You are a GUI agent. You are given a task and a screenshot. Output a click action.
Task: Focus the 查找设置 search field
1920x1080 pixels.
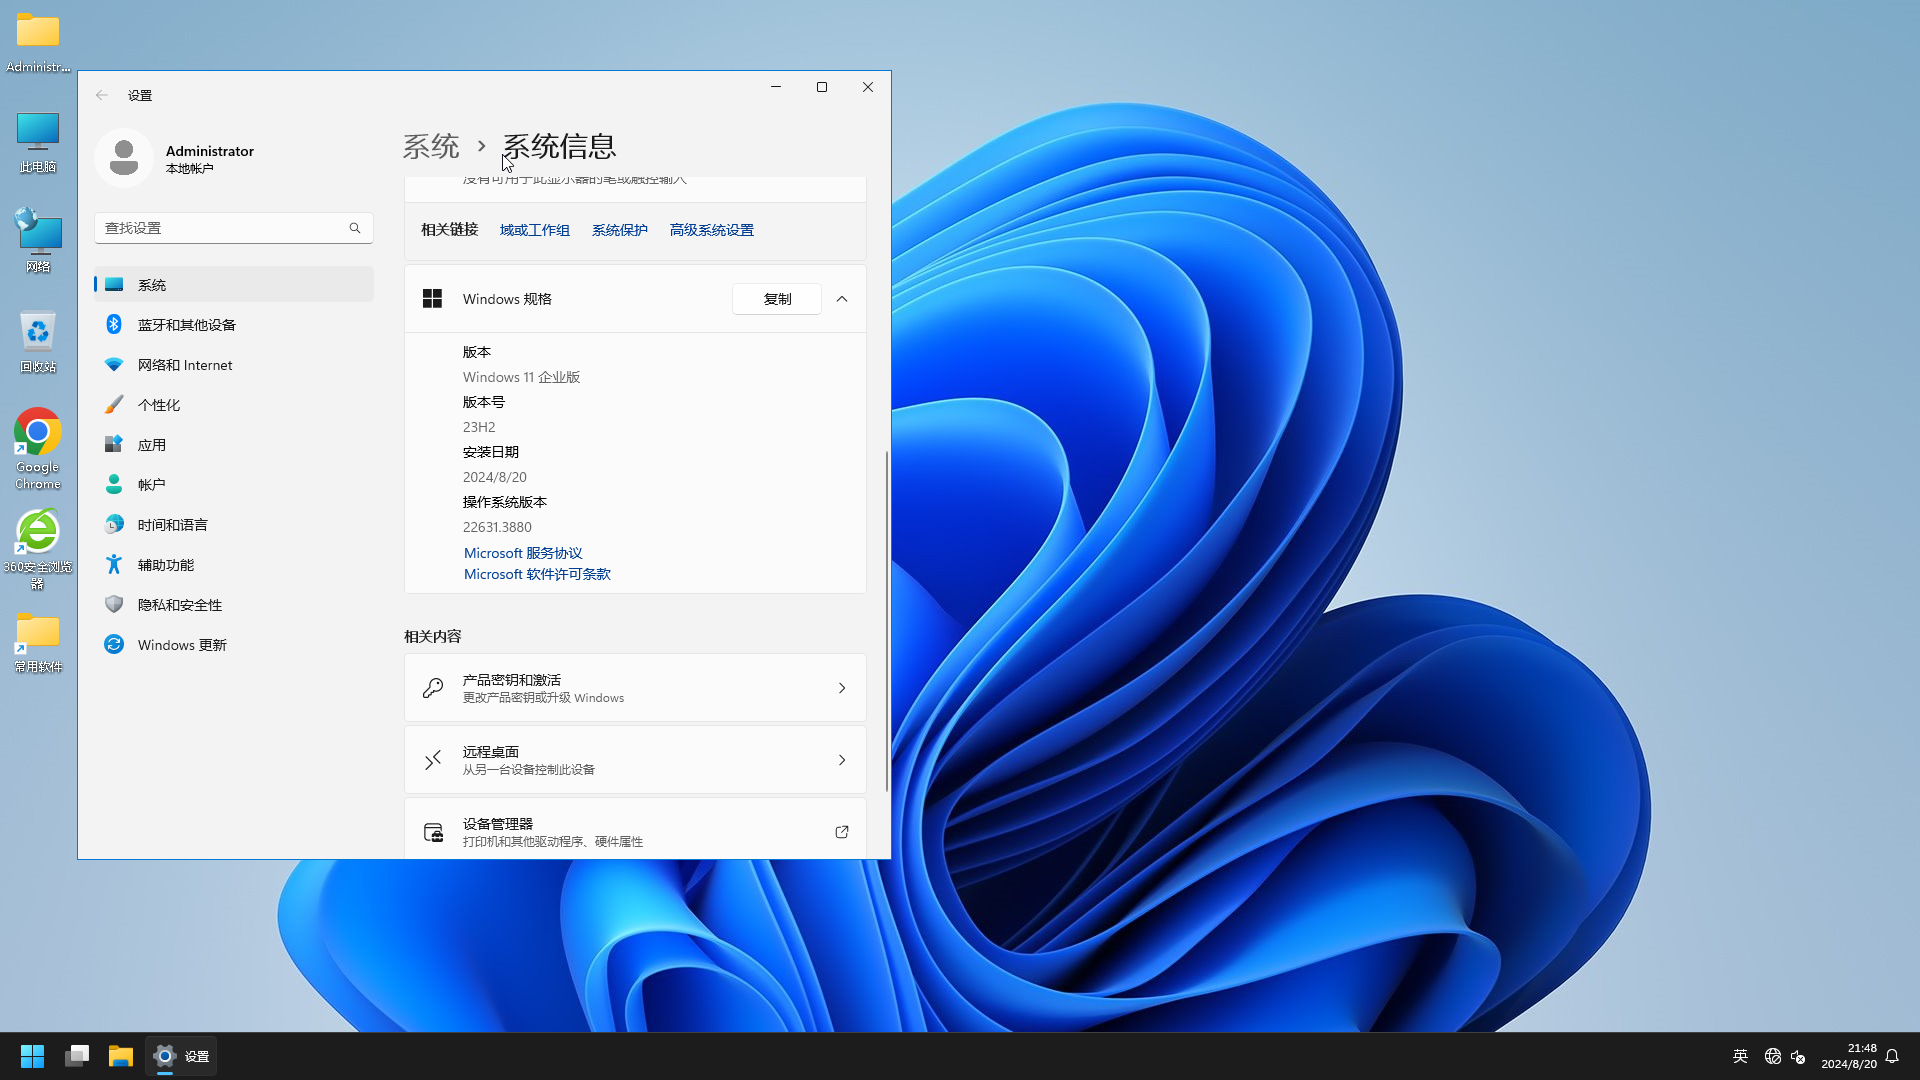click(x=234, y=228)
